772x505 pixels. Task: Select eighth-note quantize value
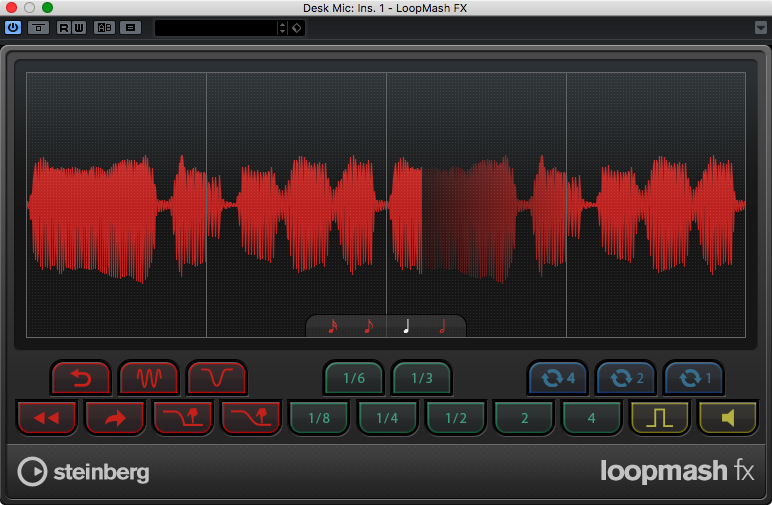tap(368, 326)
